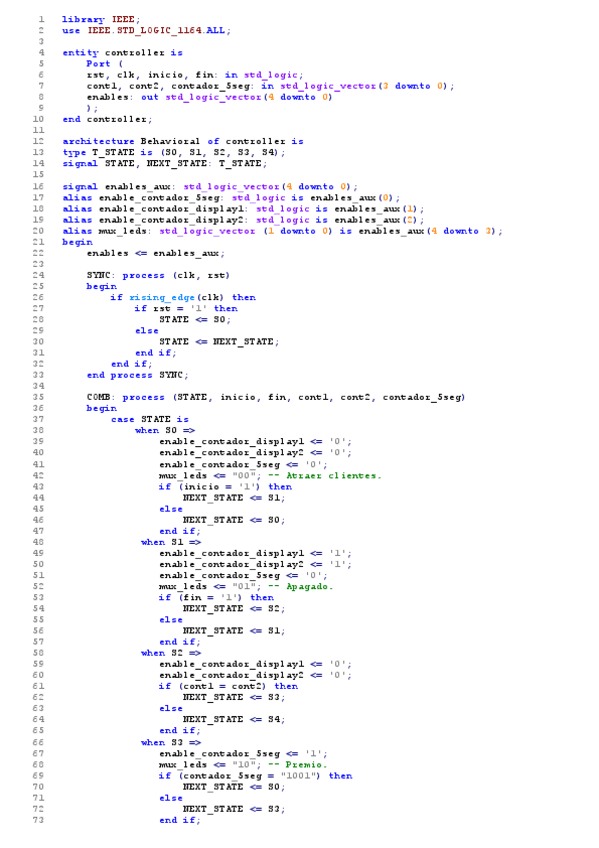
Task: Click line number 21 beside 'begin'
Action: click(x=38, y=242)
